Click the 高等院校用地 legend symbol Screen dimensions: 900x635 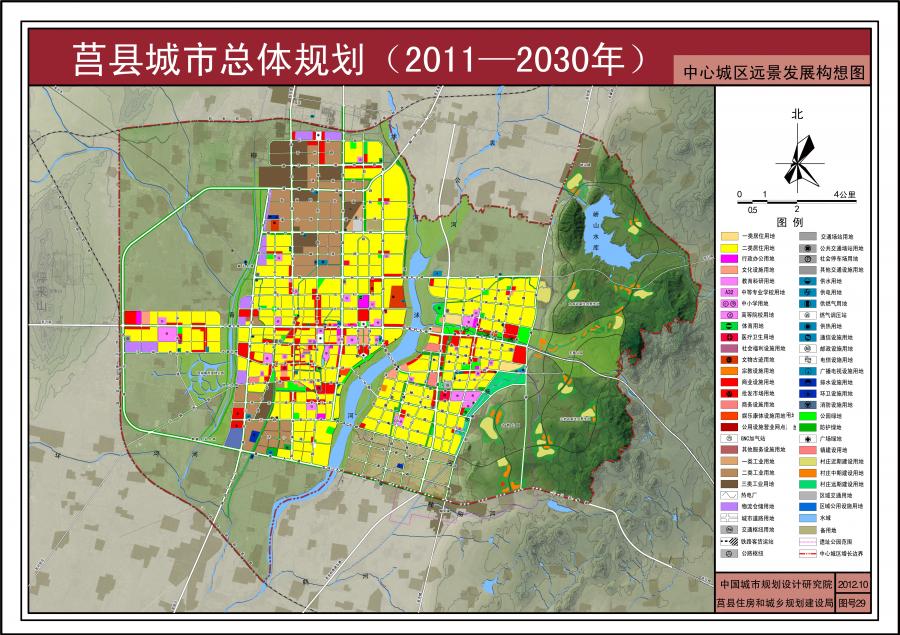point(730,315)
